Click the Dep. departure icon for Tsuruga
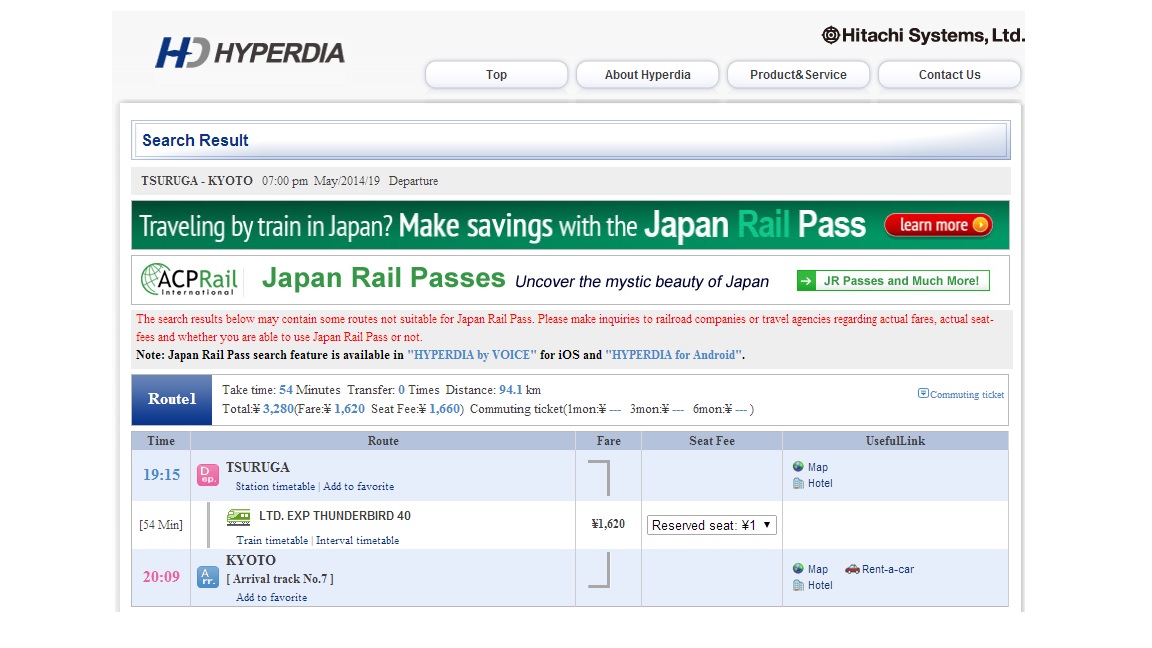Viewport: 1152px width, 648px height. 208,475
